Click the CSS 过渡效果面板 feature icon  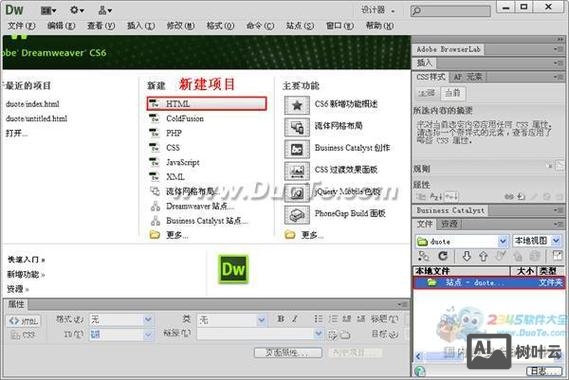click(297, 171)
